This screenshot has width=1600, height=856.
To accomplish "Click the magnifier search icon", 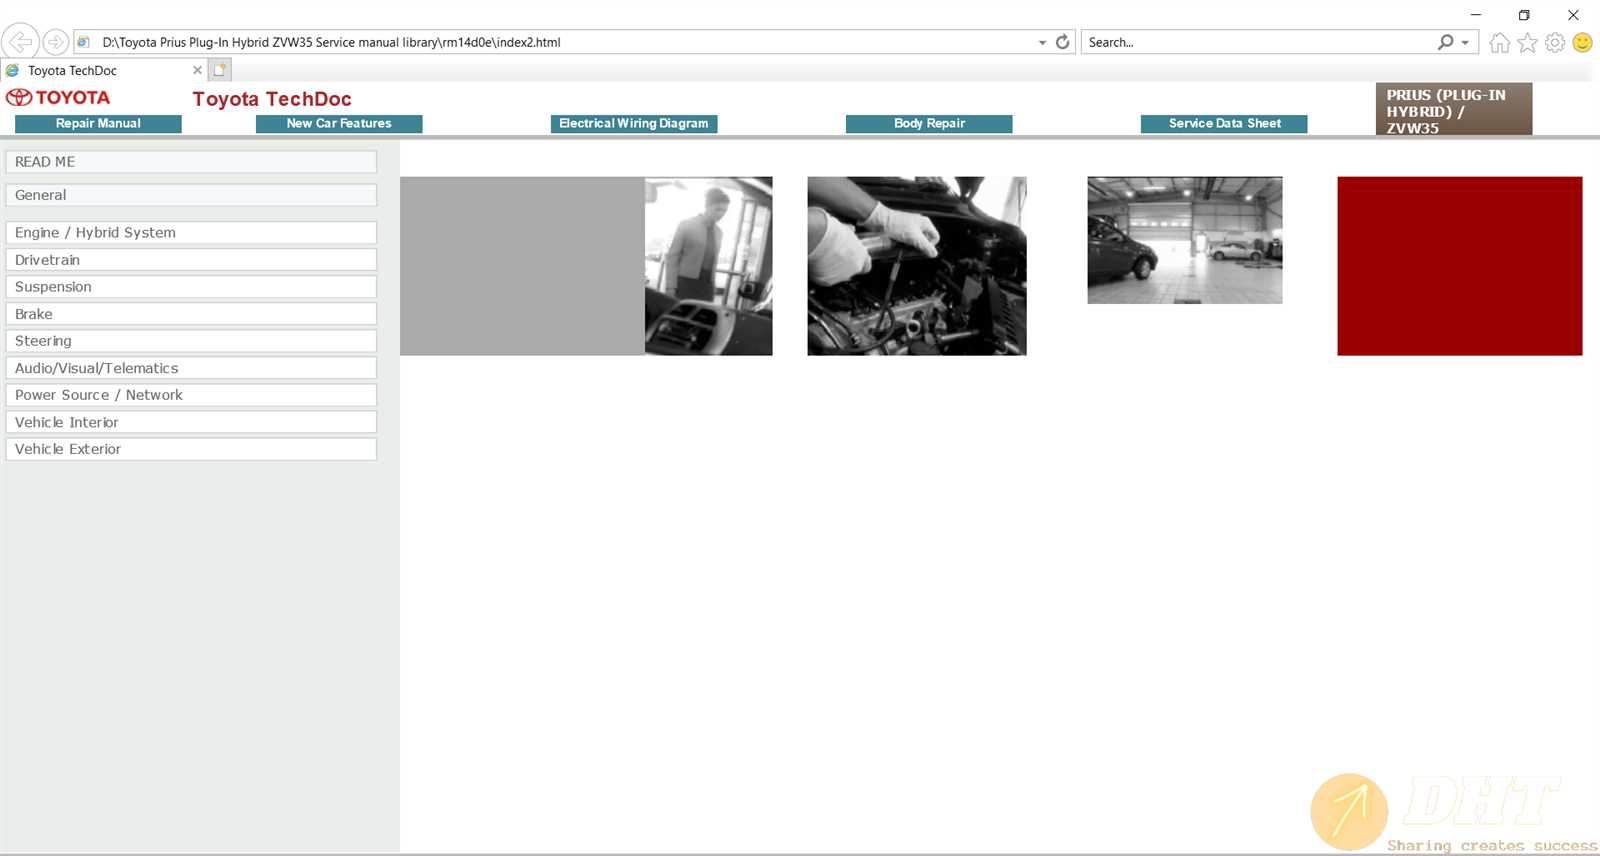I will pos(1445,42).
